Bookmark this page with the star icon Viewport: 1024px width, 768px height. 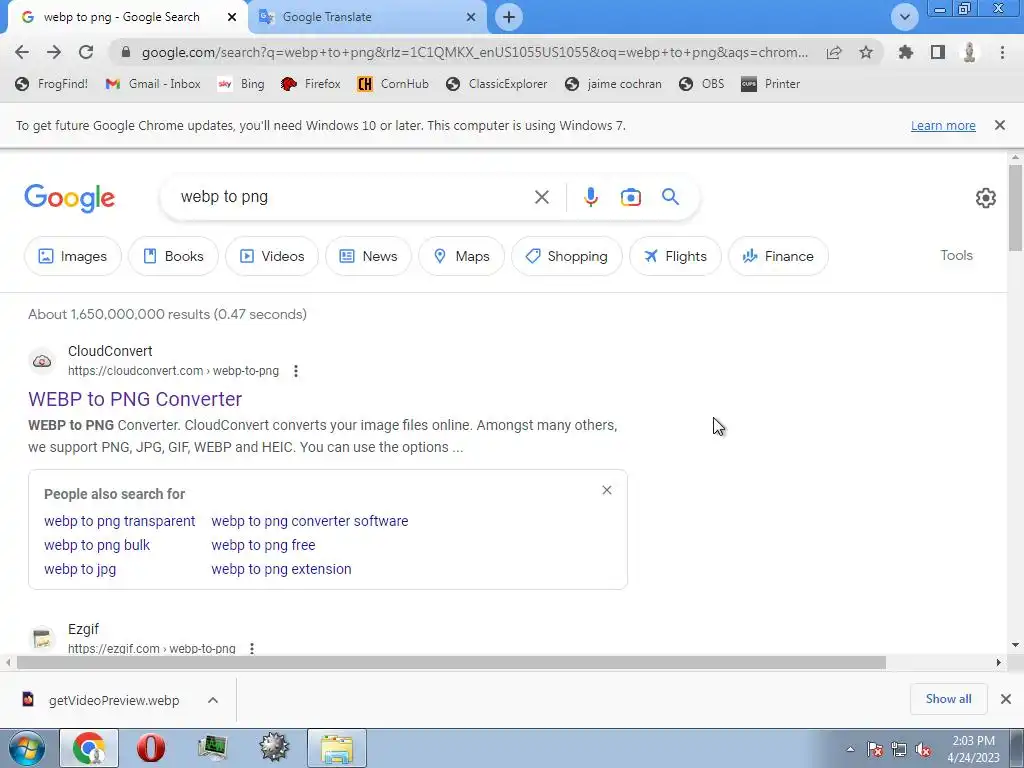[866, 52]
